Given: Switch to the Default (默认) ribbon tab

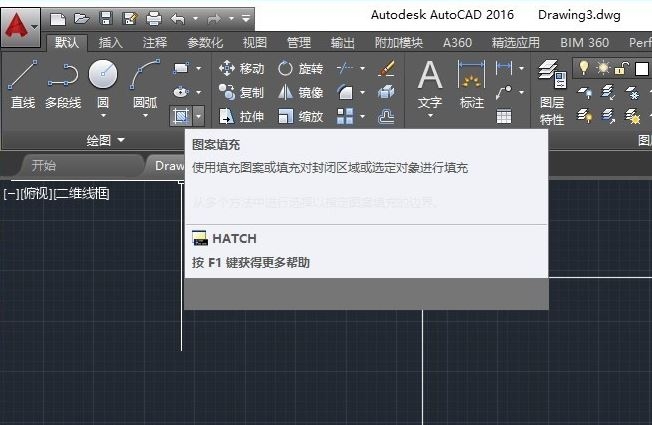Looking at the screenshot, I should click(x=67, y=42).
